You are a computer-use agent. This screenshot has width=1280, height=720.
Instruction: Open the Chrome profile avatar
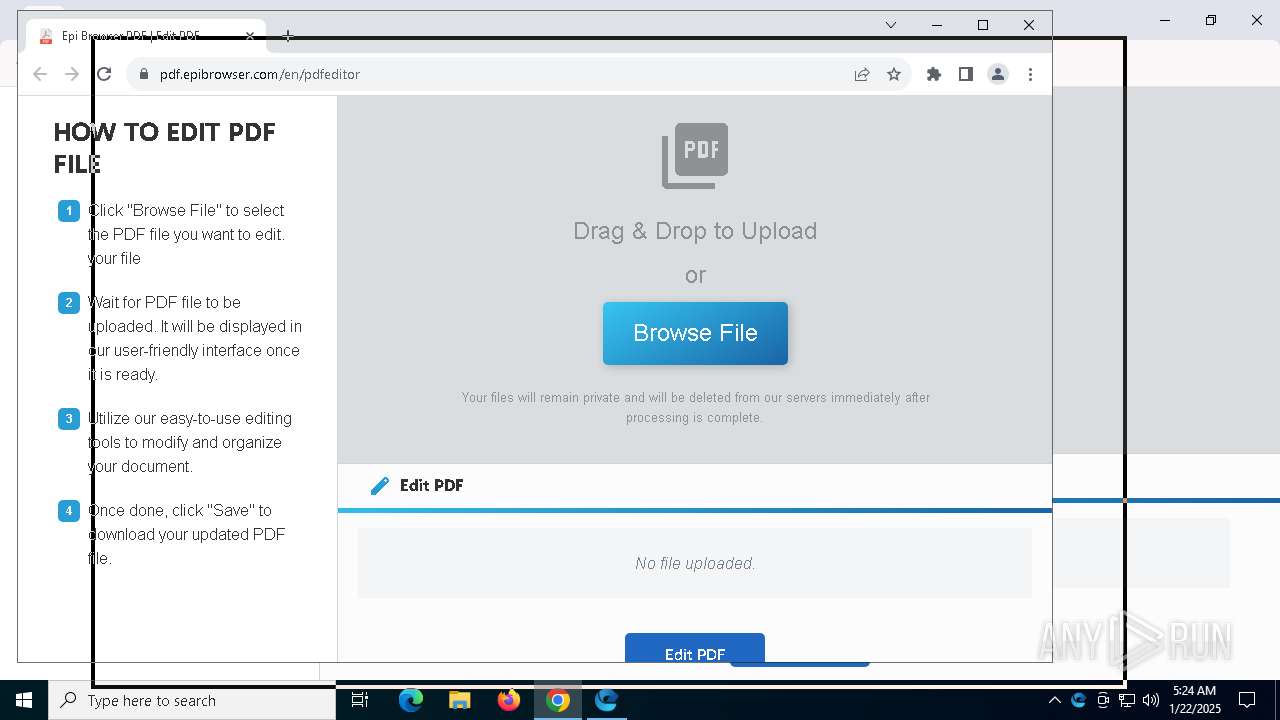click(998, 74)
